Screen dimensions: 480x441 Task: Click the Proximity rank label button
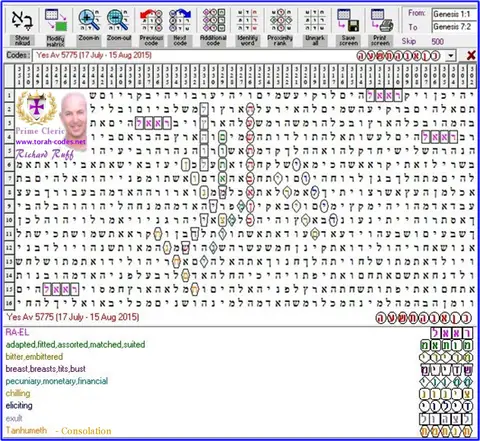tap(280, 40)
